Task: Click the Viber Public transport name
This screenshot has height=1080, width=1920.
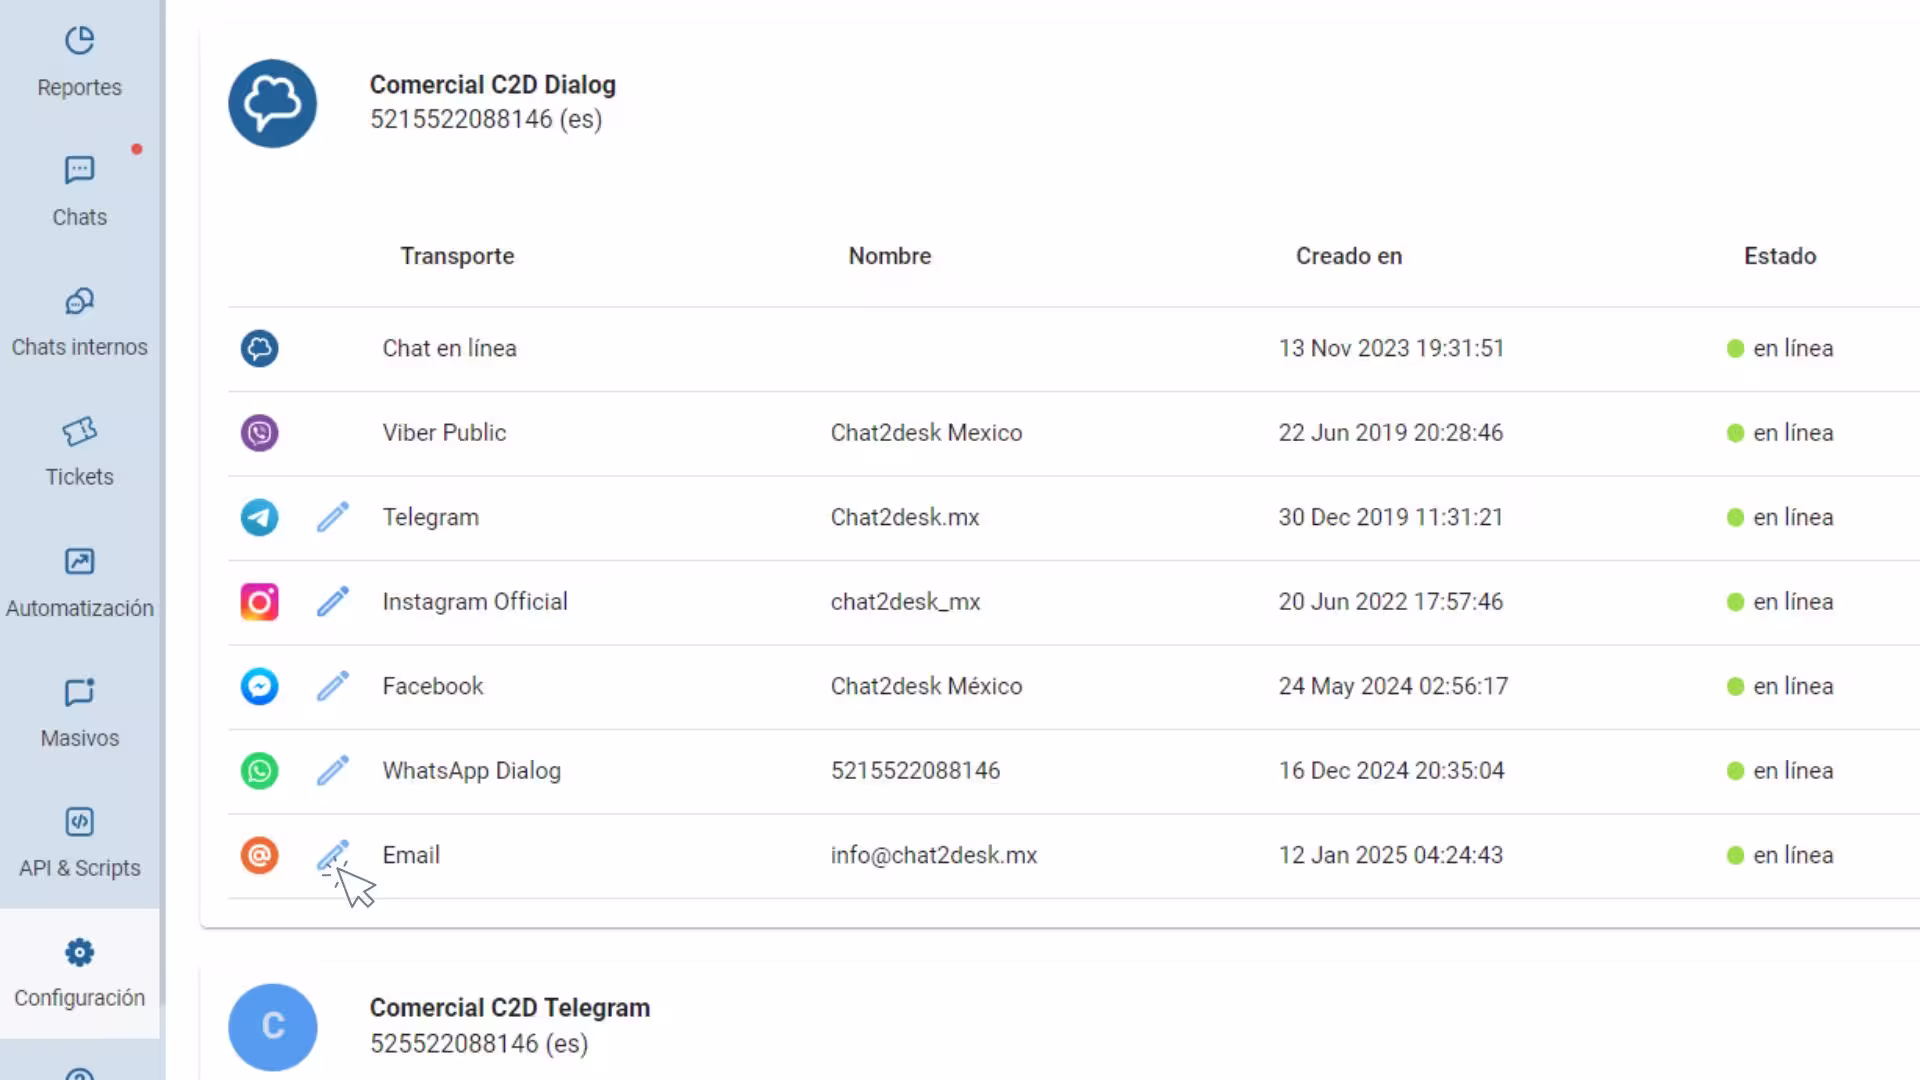Action: coord(444,433)
